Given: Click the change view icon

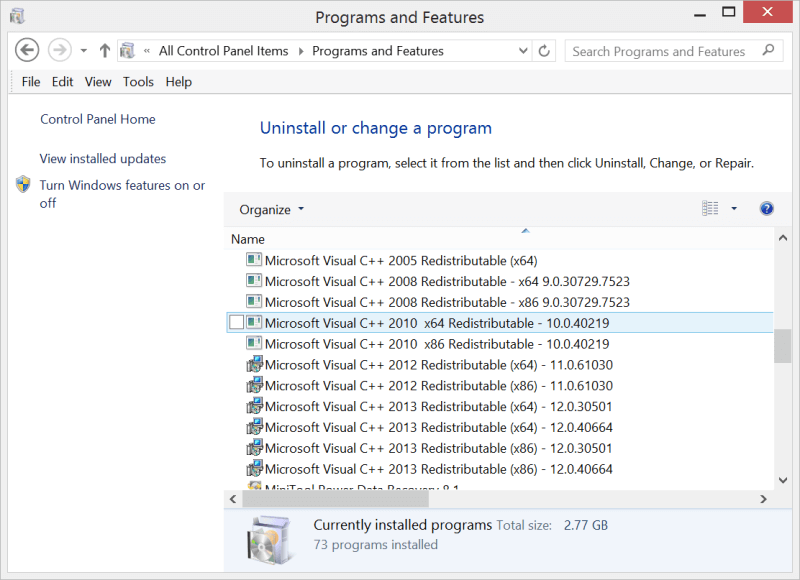Looking at the screenshot, I should tap(710, 208).
